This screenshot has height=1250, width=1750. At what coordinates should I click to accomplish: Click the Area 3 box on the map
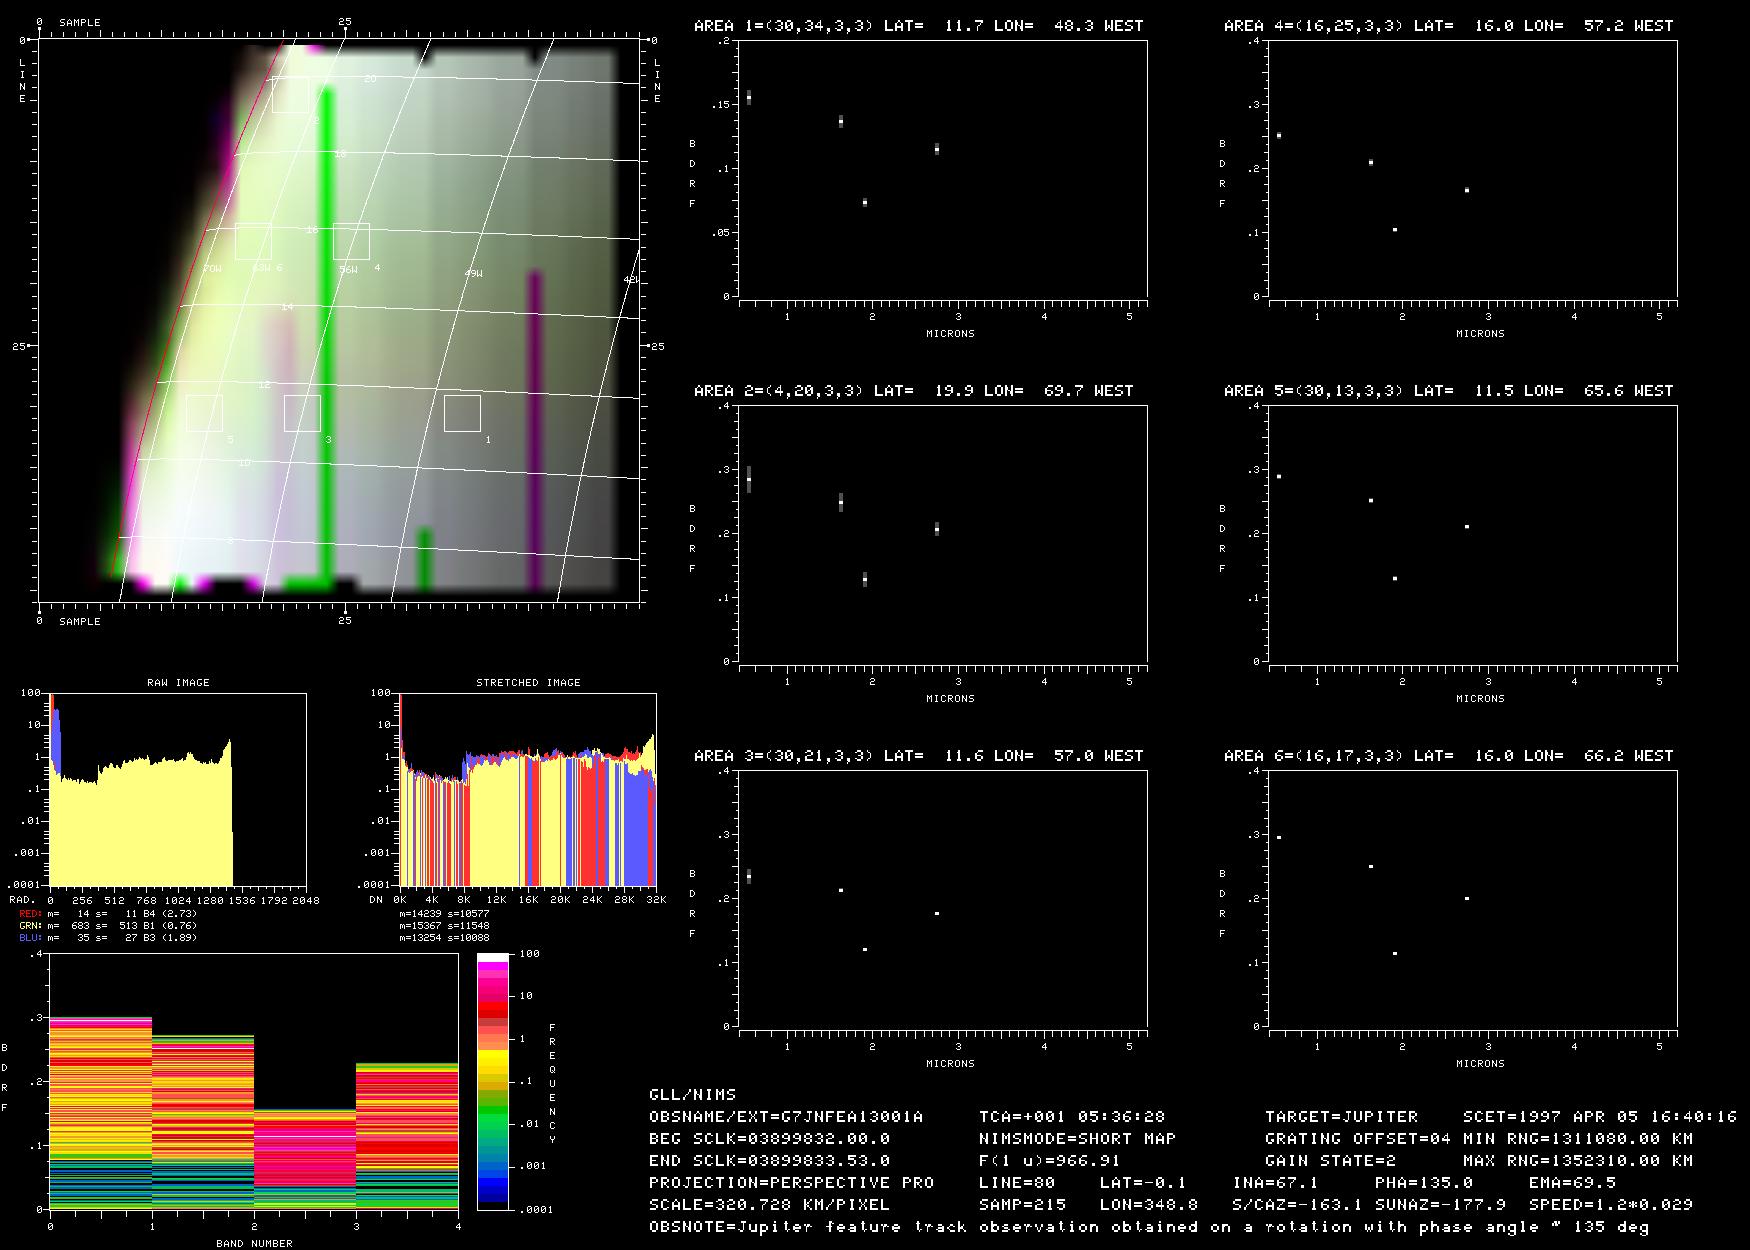[302, 413]
